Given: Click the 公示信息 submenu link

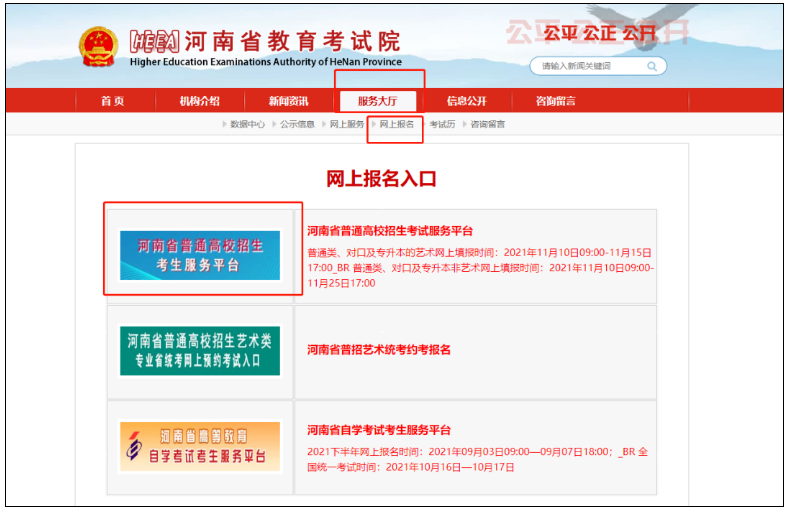Looking at the screenshot, I should pos(297,125).
